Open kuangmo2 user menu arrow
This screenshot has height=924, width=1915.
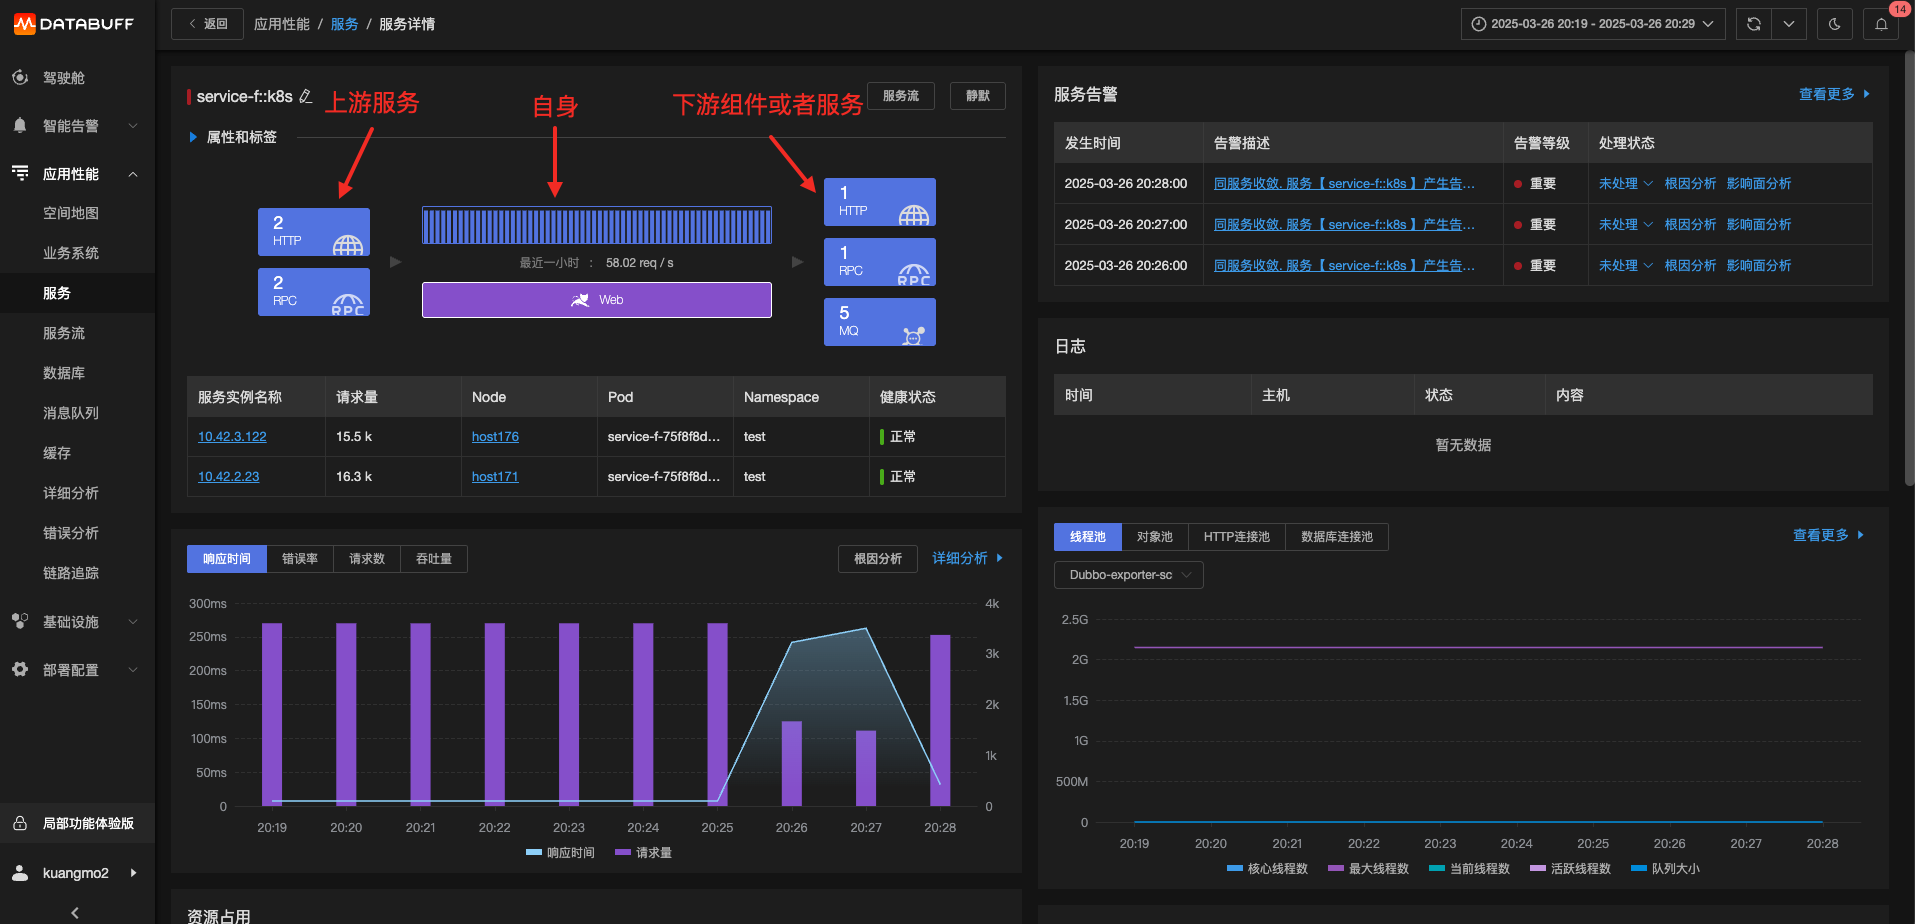(134, 873)
